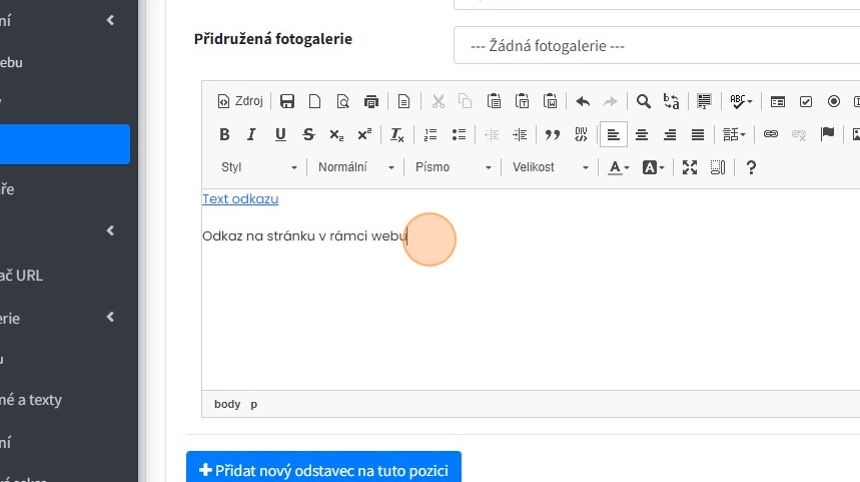
Task: Open the Find magnifier tool
Action: tap(644, 101)
